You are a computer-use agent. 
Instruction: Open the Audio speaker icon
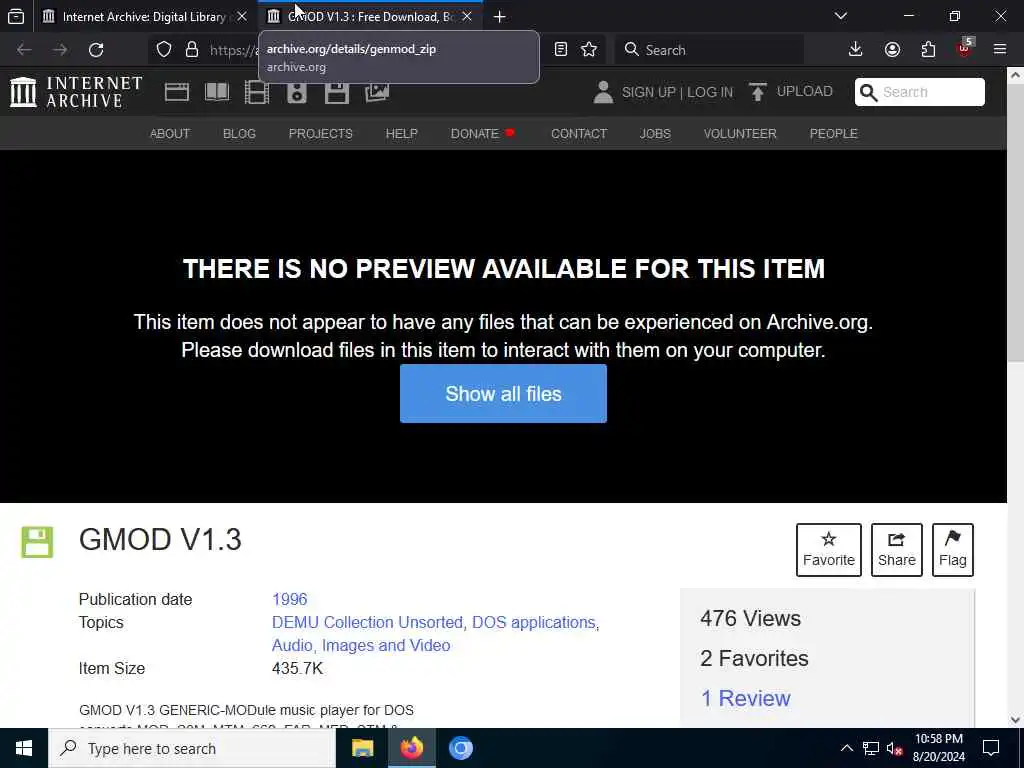point(296,92)
